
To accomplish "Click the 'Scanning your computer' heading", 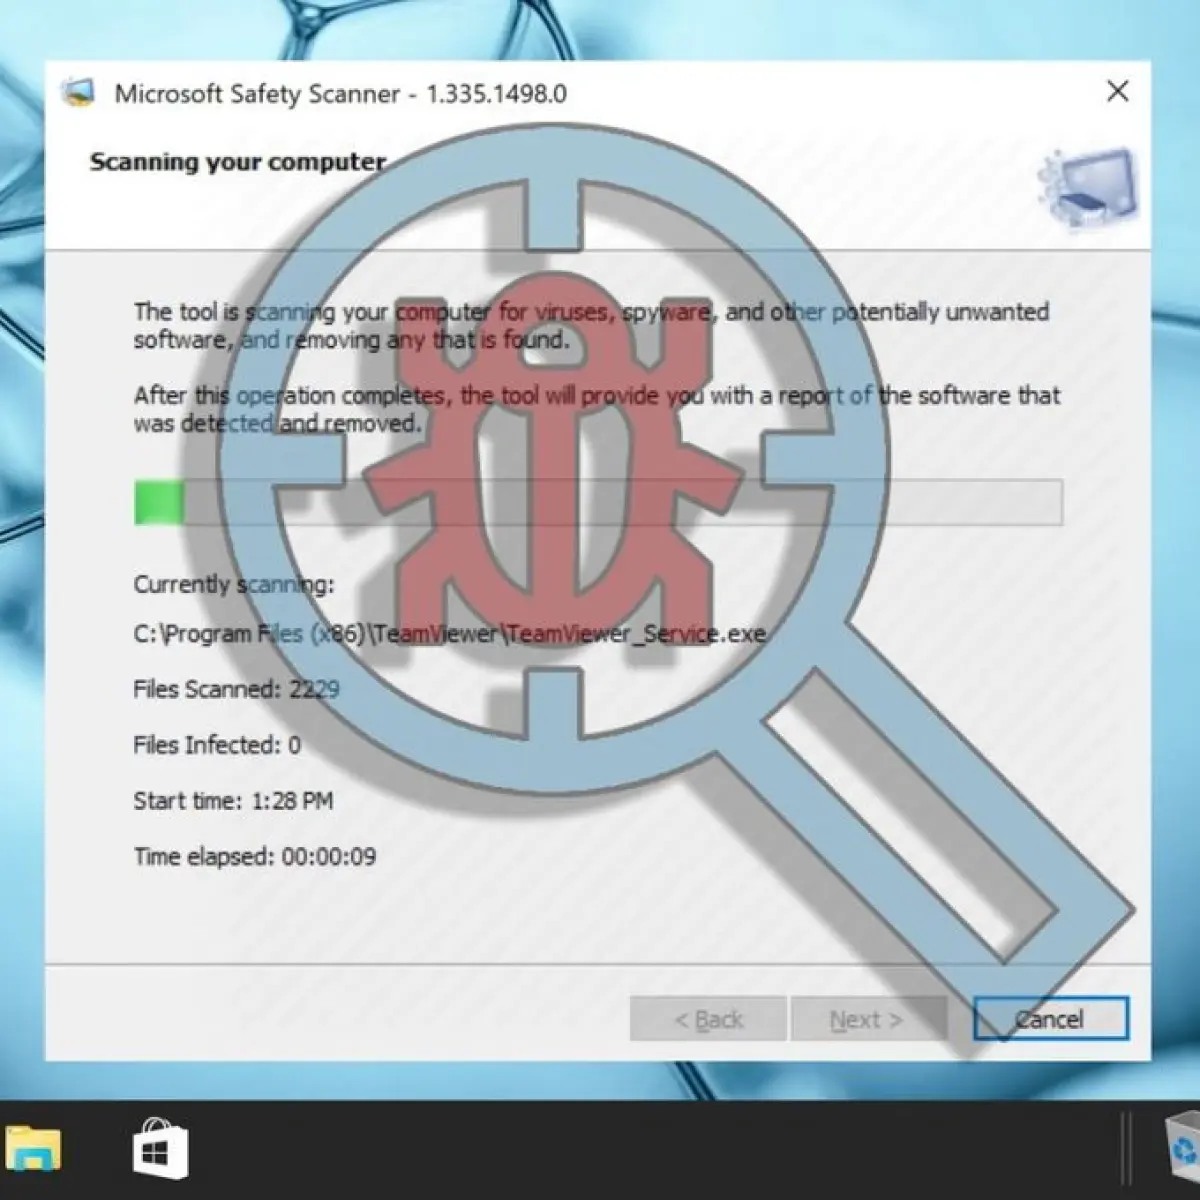I will click(237, 162).
